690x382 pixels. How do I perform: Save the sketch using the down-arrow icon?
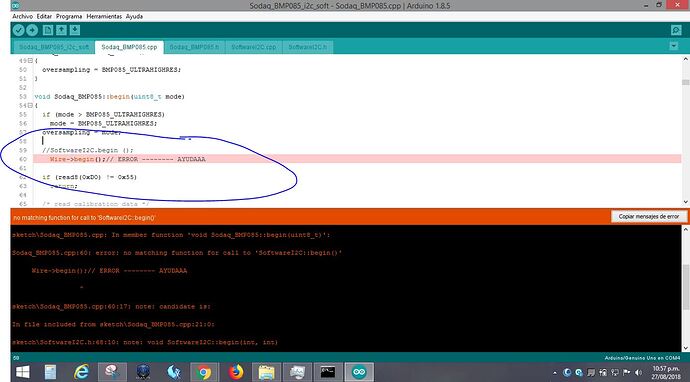[75, 30]
